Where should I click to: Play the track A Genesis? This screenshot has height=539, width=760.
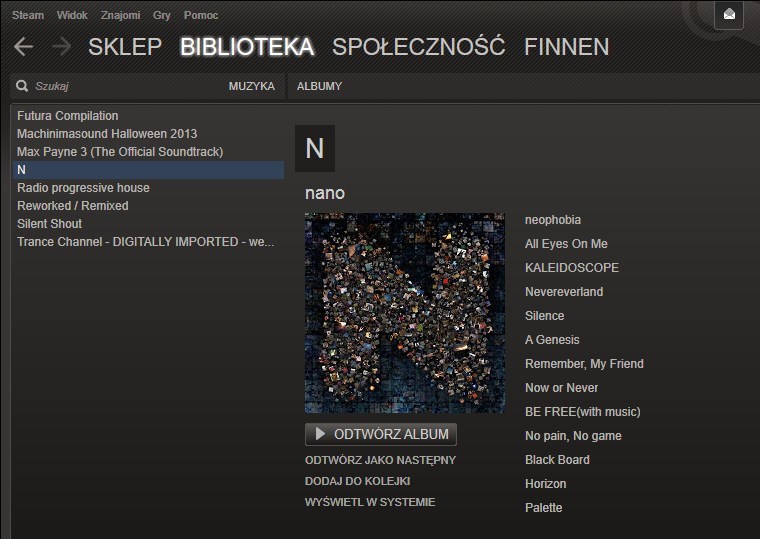(x=552, y=340)
